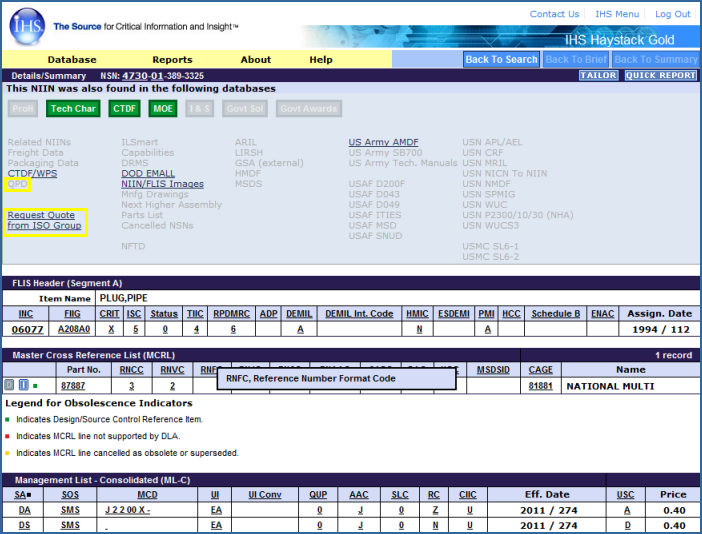This screenshot has height=534, width=702.
Task: Click the TAILOR button
Action: tap(599, 75)
